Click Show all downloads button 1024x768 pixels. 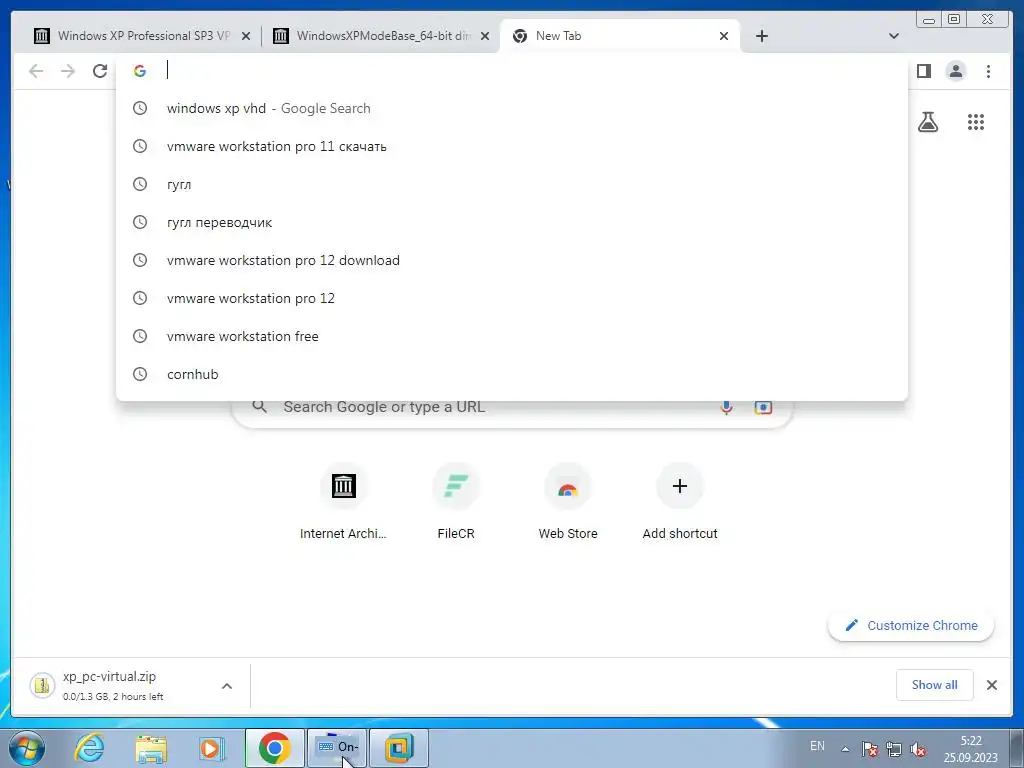935,684
